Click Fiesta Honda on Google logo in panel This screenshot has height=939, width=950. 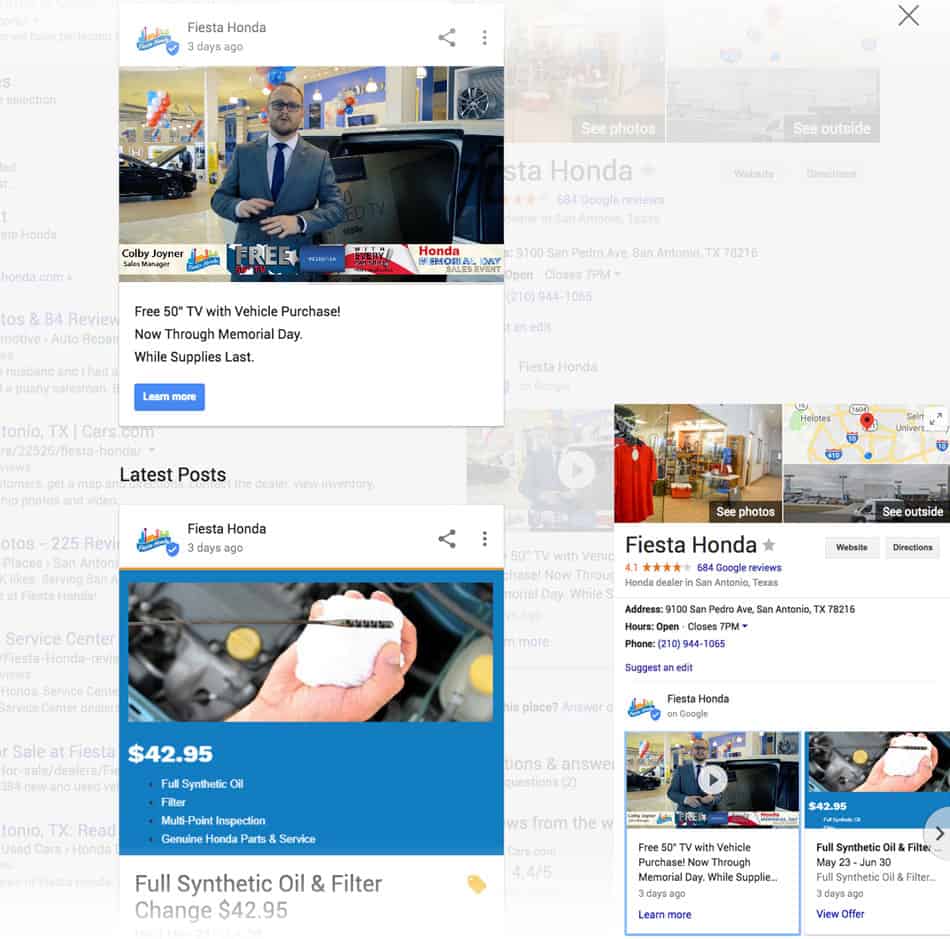point(643,708)
